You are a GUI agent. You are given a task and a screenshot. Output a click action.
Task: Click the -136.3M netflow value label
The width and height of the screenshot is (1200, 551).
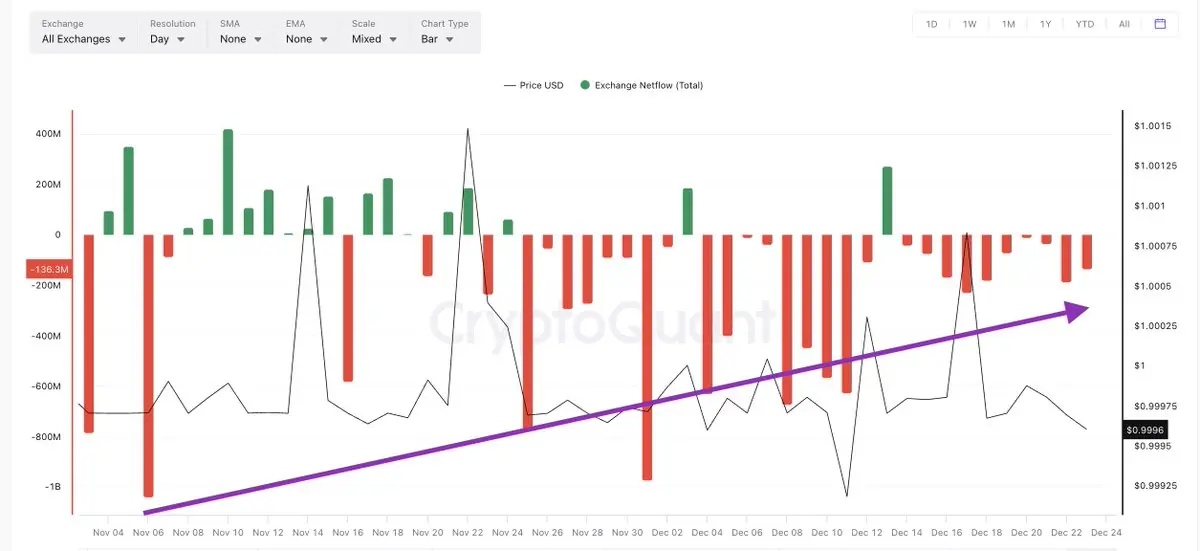(x=48, y=269)
